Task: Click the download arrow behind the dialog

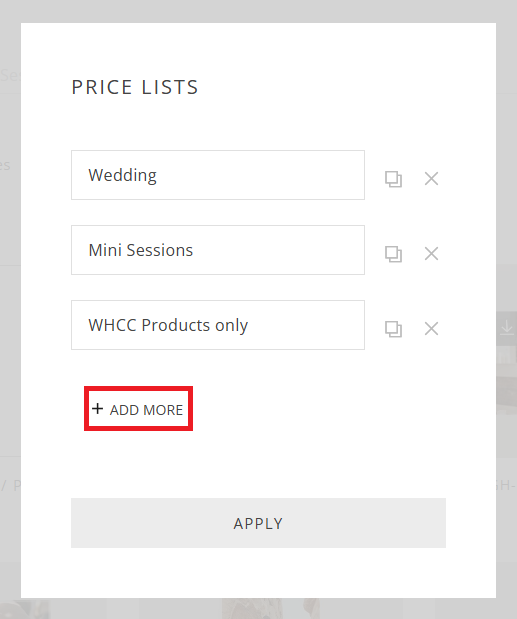Action: point(507,328)
